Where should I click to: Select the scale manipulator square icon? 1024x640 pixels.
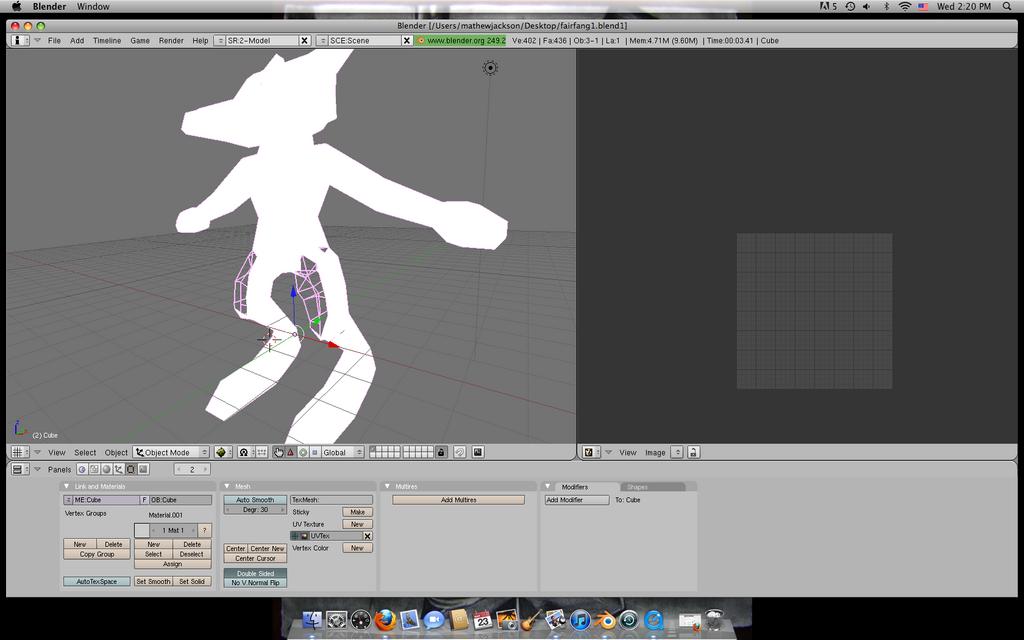tap(314, 452)
